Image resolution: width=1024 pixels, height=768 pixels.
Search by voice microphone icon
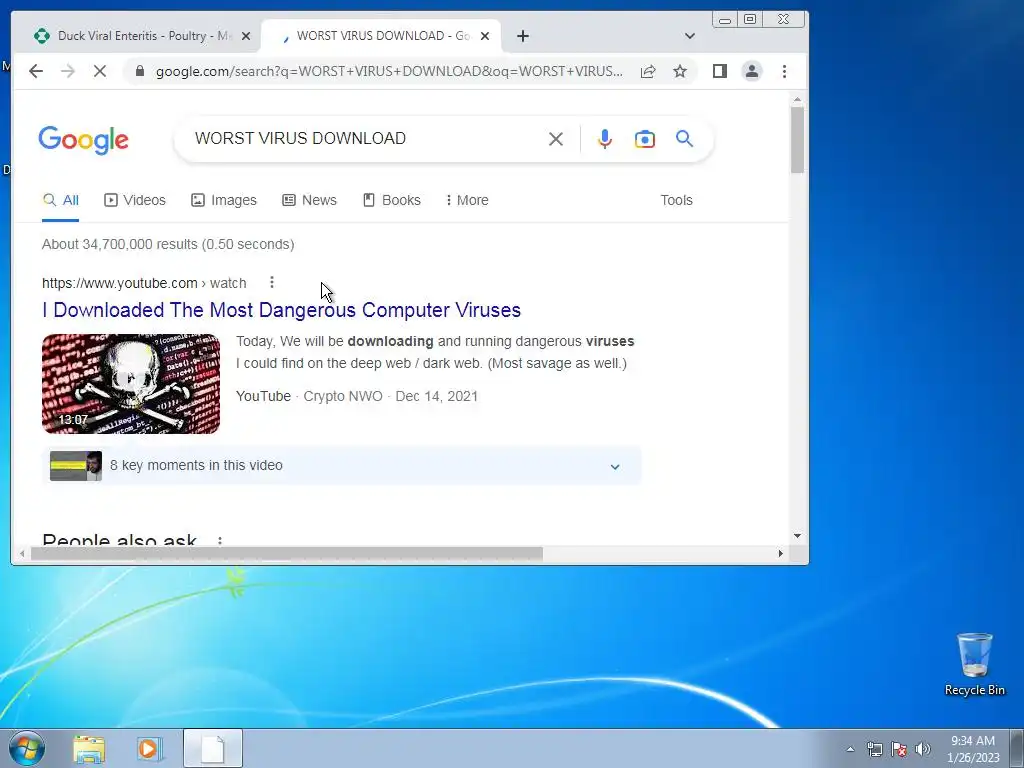(605, 138)
